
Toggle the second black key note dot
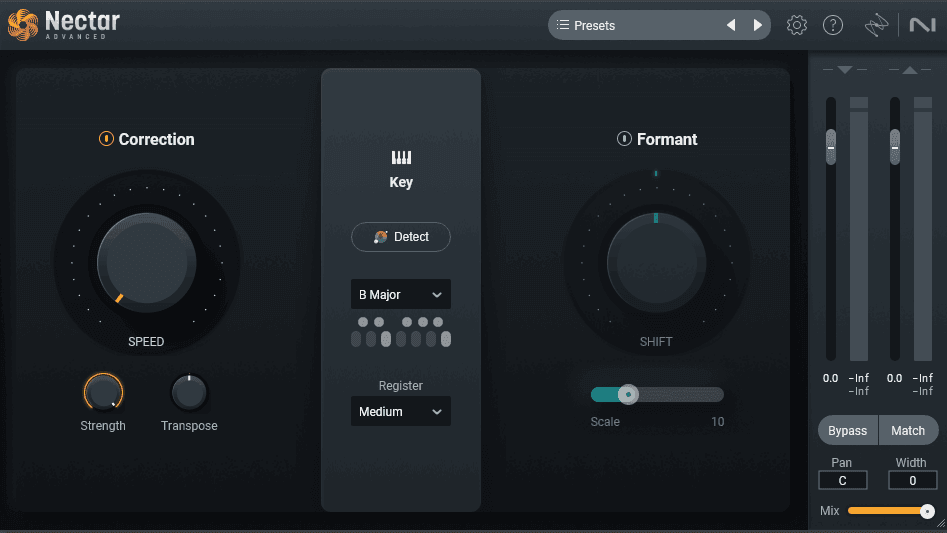click(379, 322)
